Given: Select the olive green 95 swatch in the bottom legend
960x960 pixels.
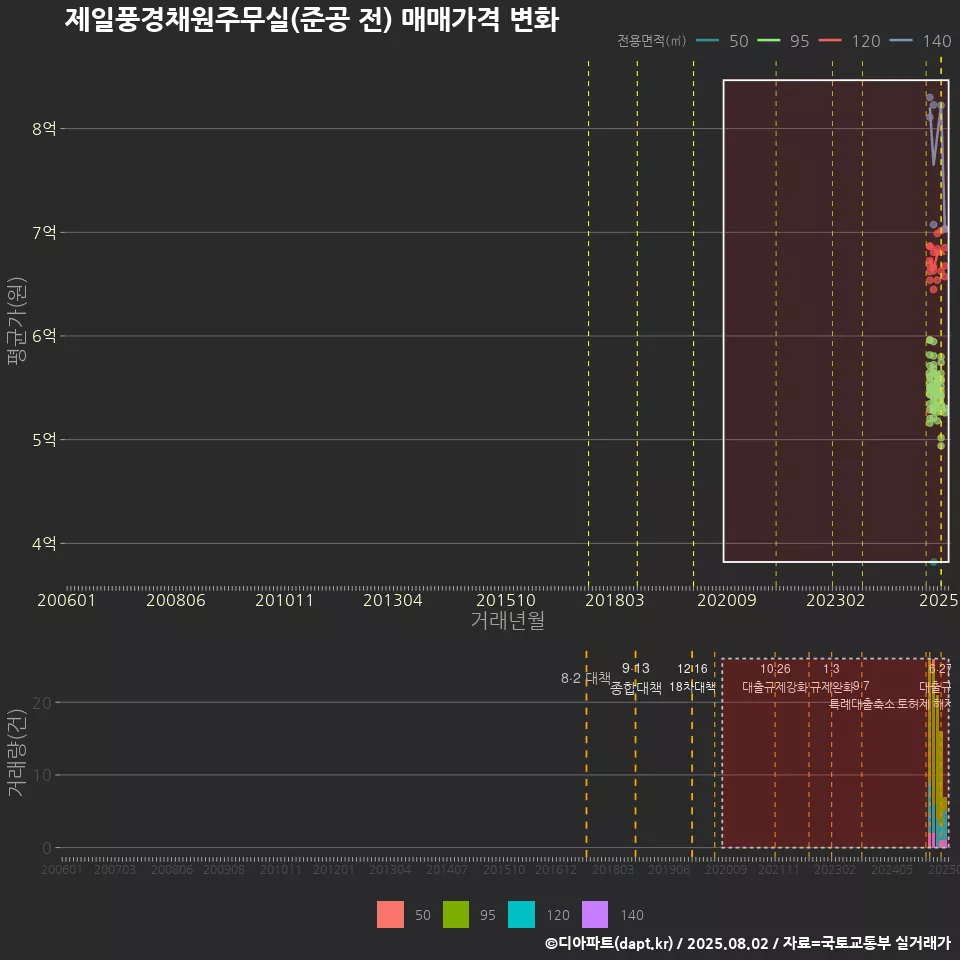Looking at the screenshot, I should [x=456, y=915].
